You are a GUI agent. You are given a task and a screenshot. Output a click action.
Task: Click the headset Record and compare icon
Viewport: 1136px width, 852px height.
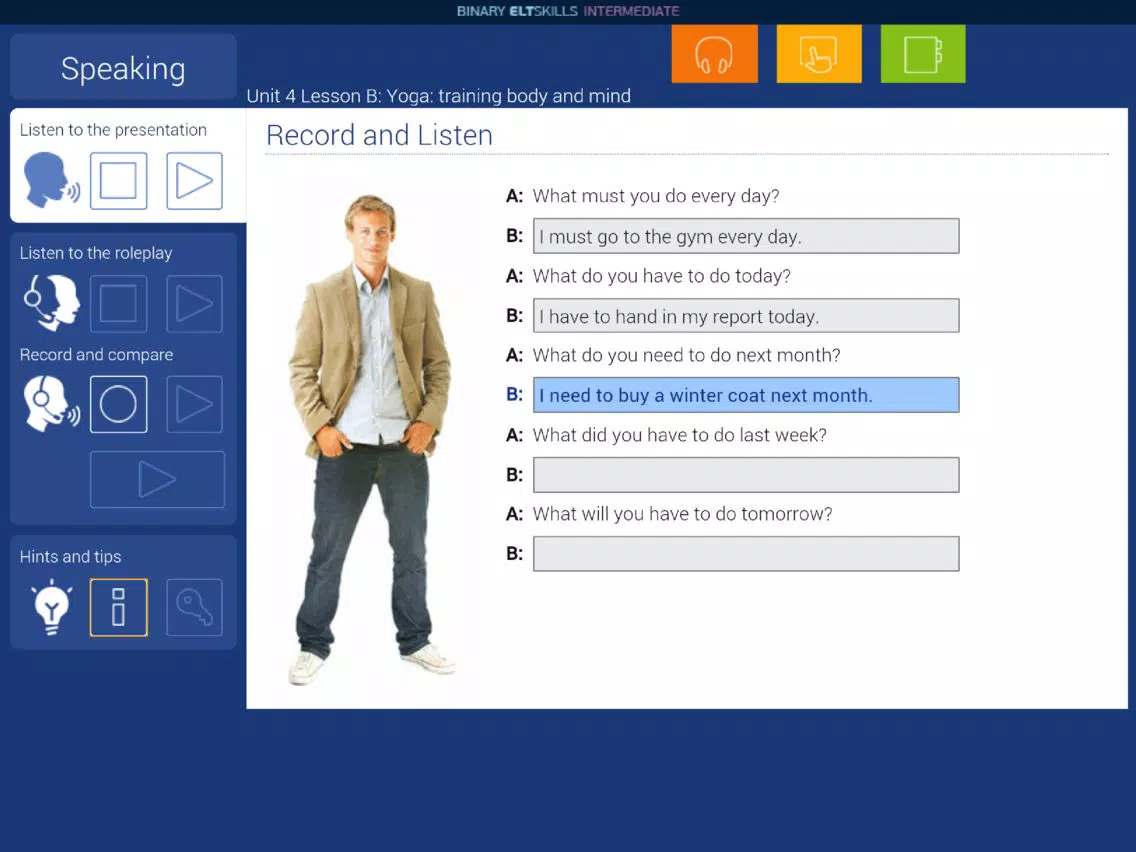(x=51, y=404)
